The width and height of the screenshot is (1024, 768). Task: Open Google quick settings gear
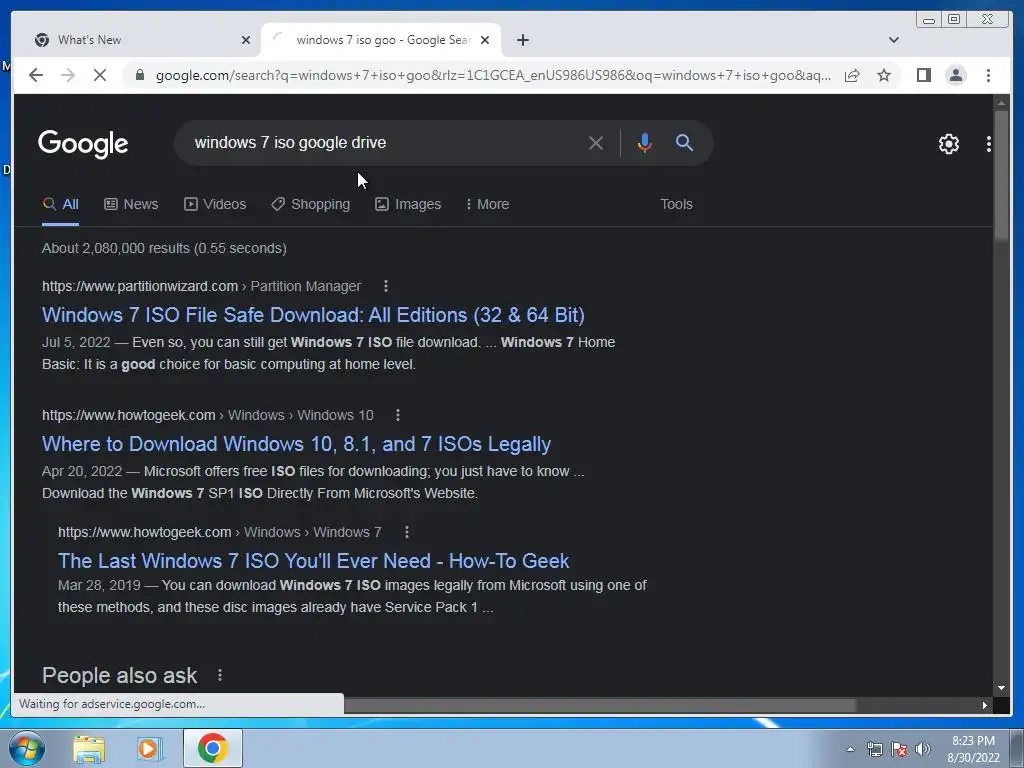tap(948, 144)
